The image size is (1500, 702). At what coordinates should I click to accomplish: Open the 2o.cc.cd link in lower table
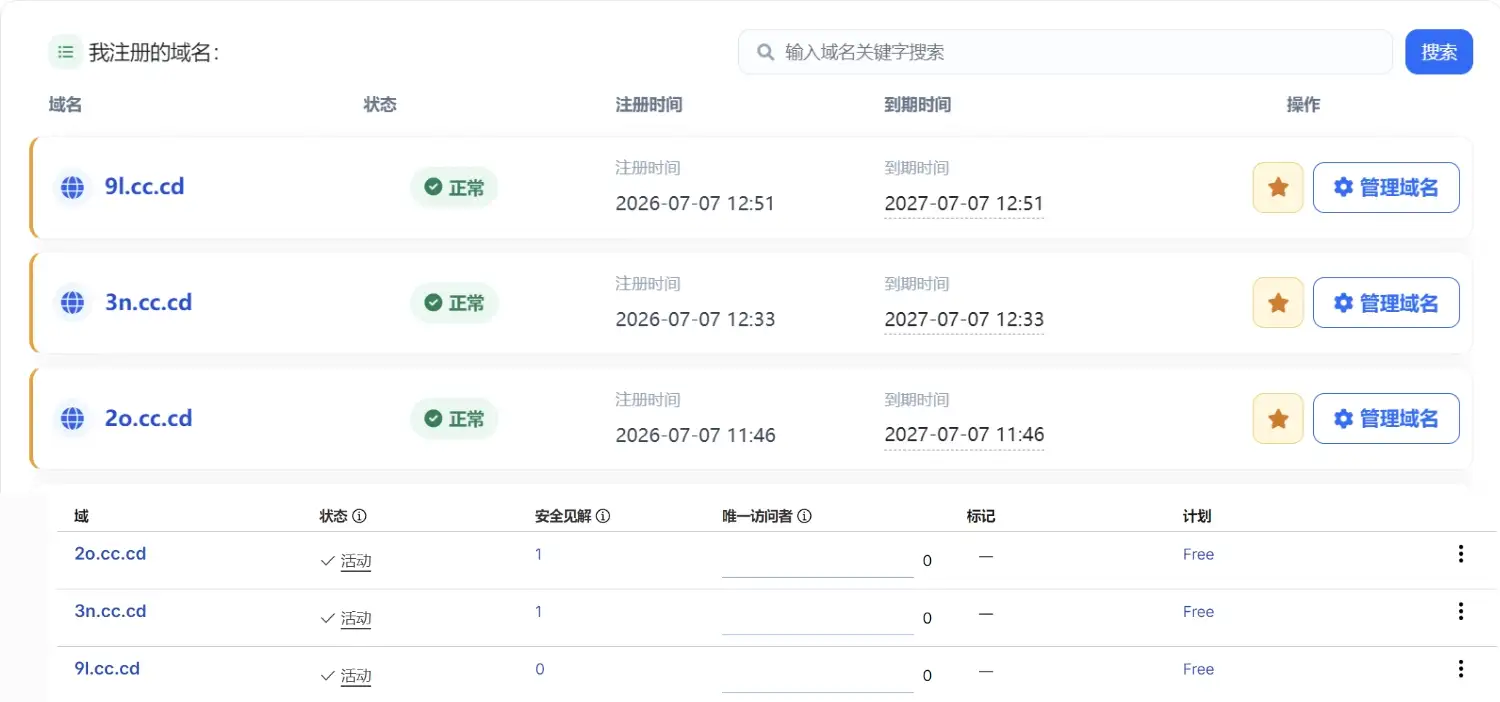(x=110, y=554)
